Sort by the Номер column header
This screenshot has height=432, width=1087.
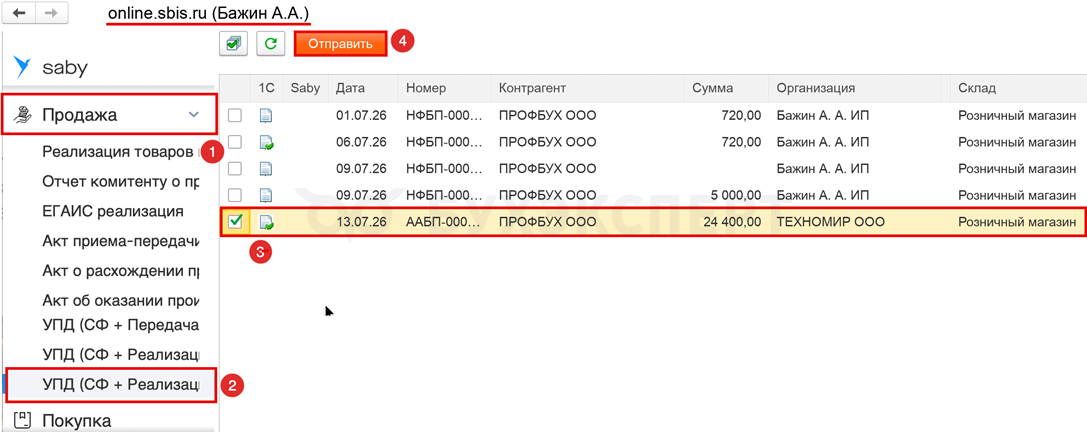[x=445, y=88]
